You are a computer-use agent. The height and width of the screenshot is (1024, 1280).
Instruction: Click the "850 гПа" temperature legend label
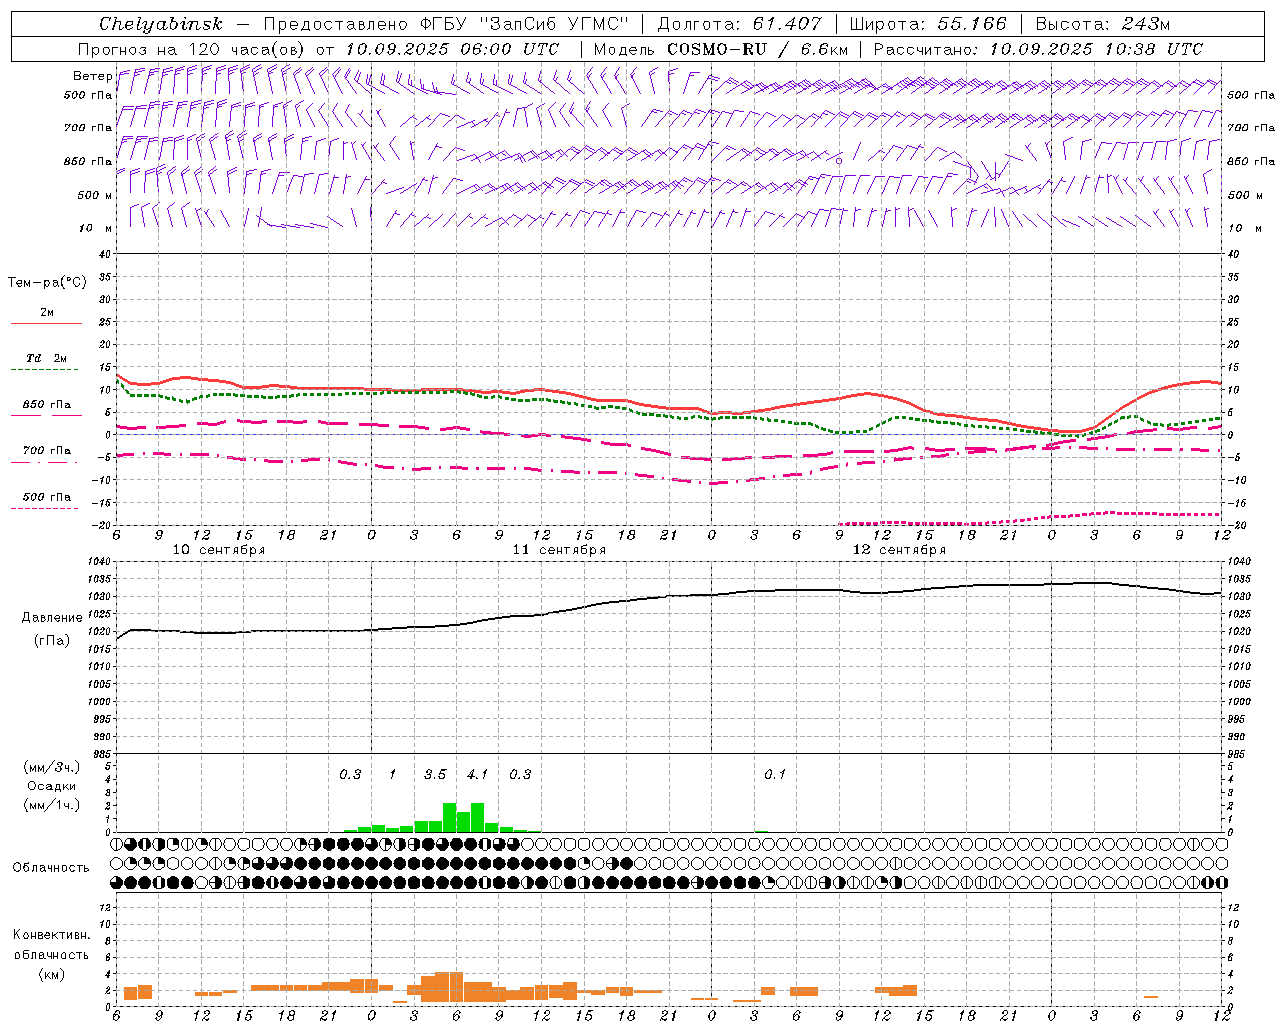[x=47, y=405]
